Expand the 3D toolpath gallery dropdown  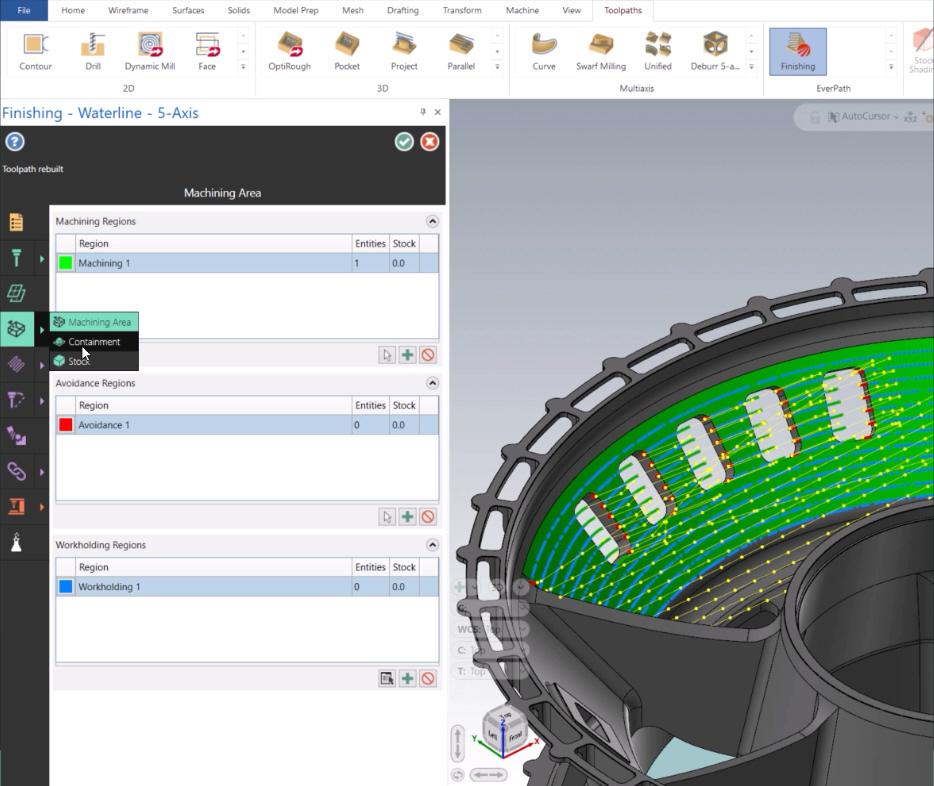coord(497,67)
